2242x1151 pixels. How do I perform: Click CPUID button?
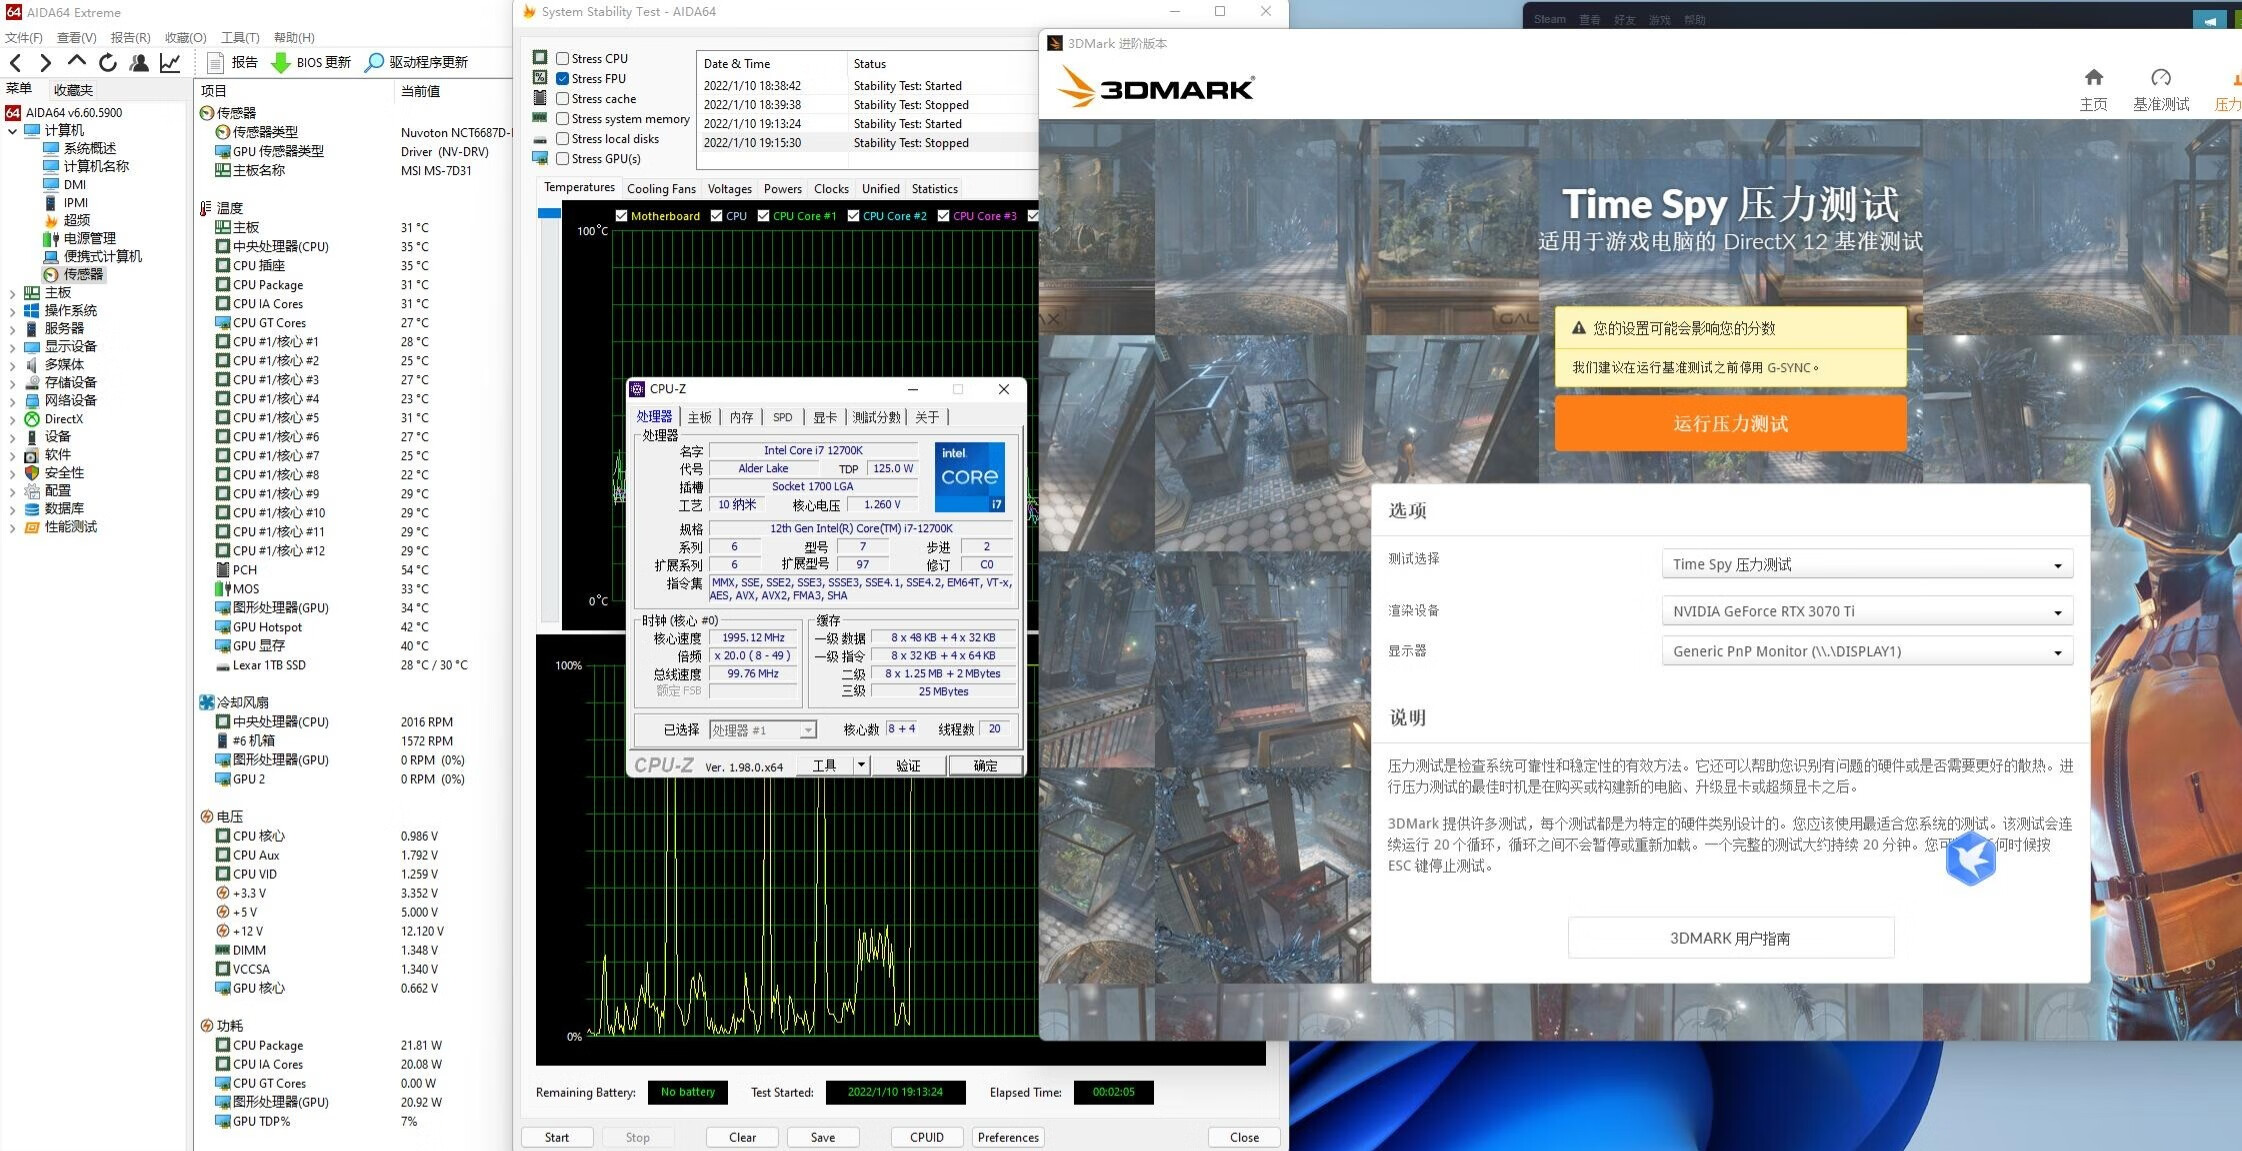click(927, 1138)
